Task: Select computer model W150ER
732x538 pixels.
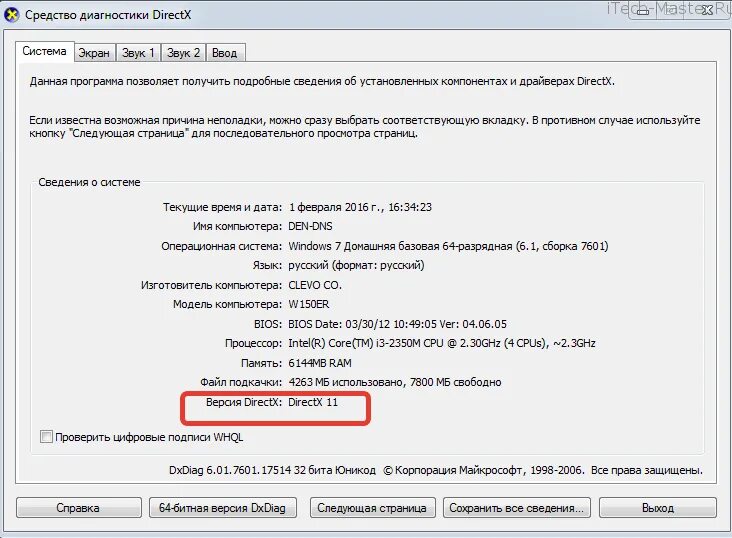Action: 309,304
